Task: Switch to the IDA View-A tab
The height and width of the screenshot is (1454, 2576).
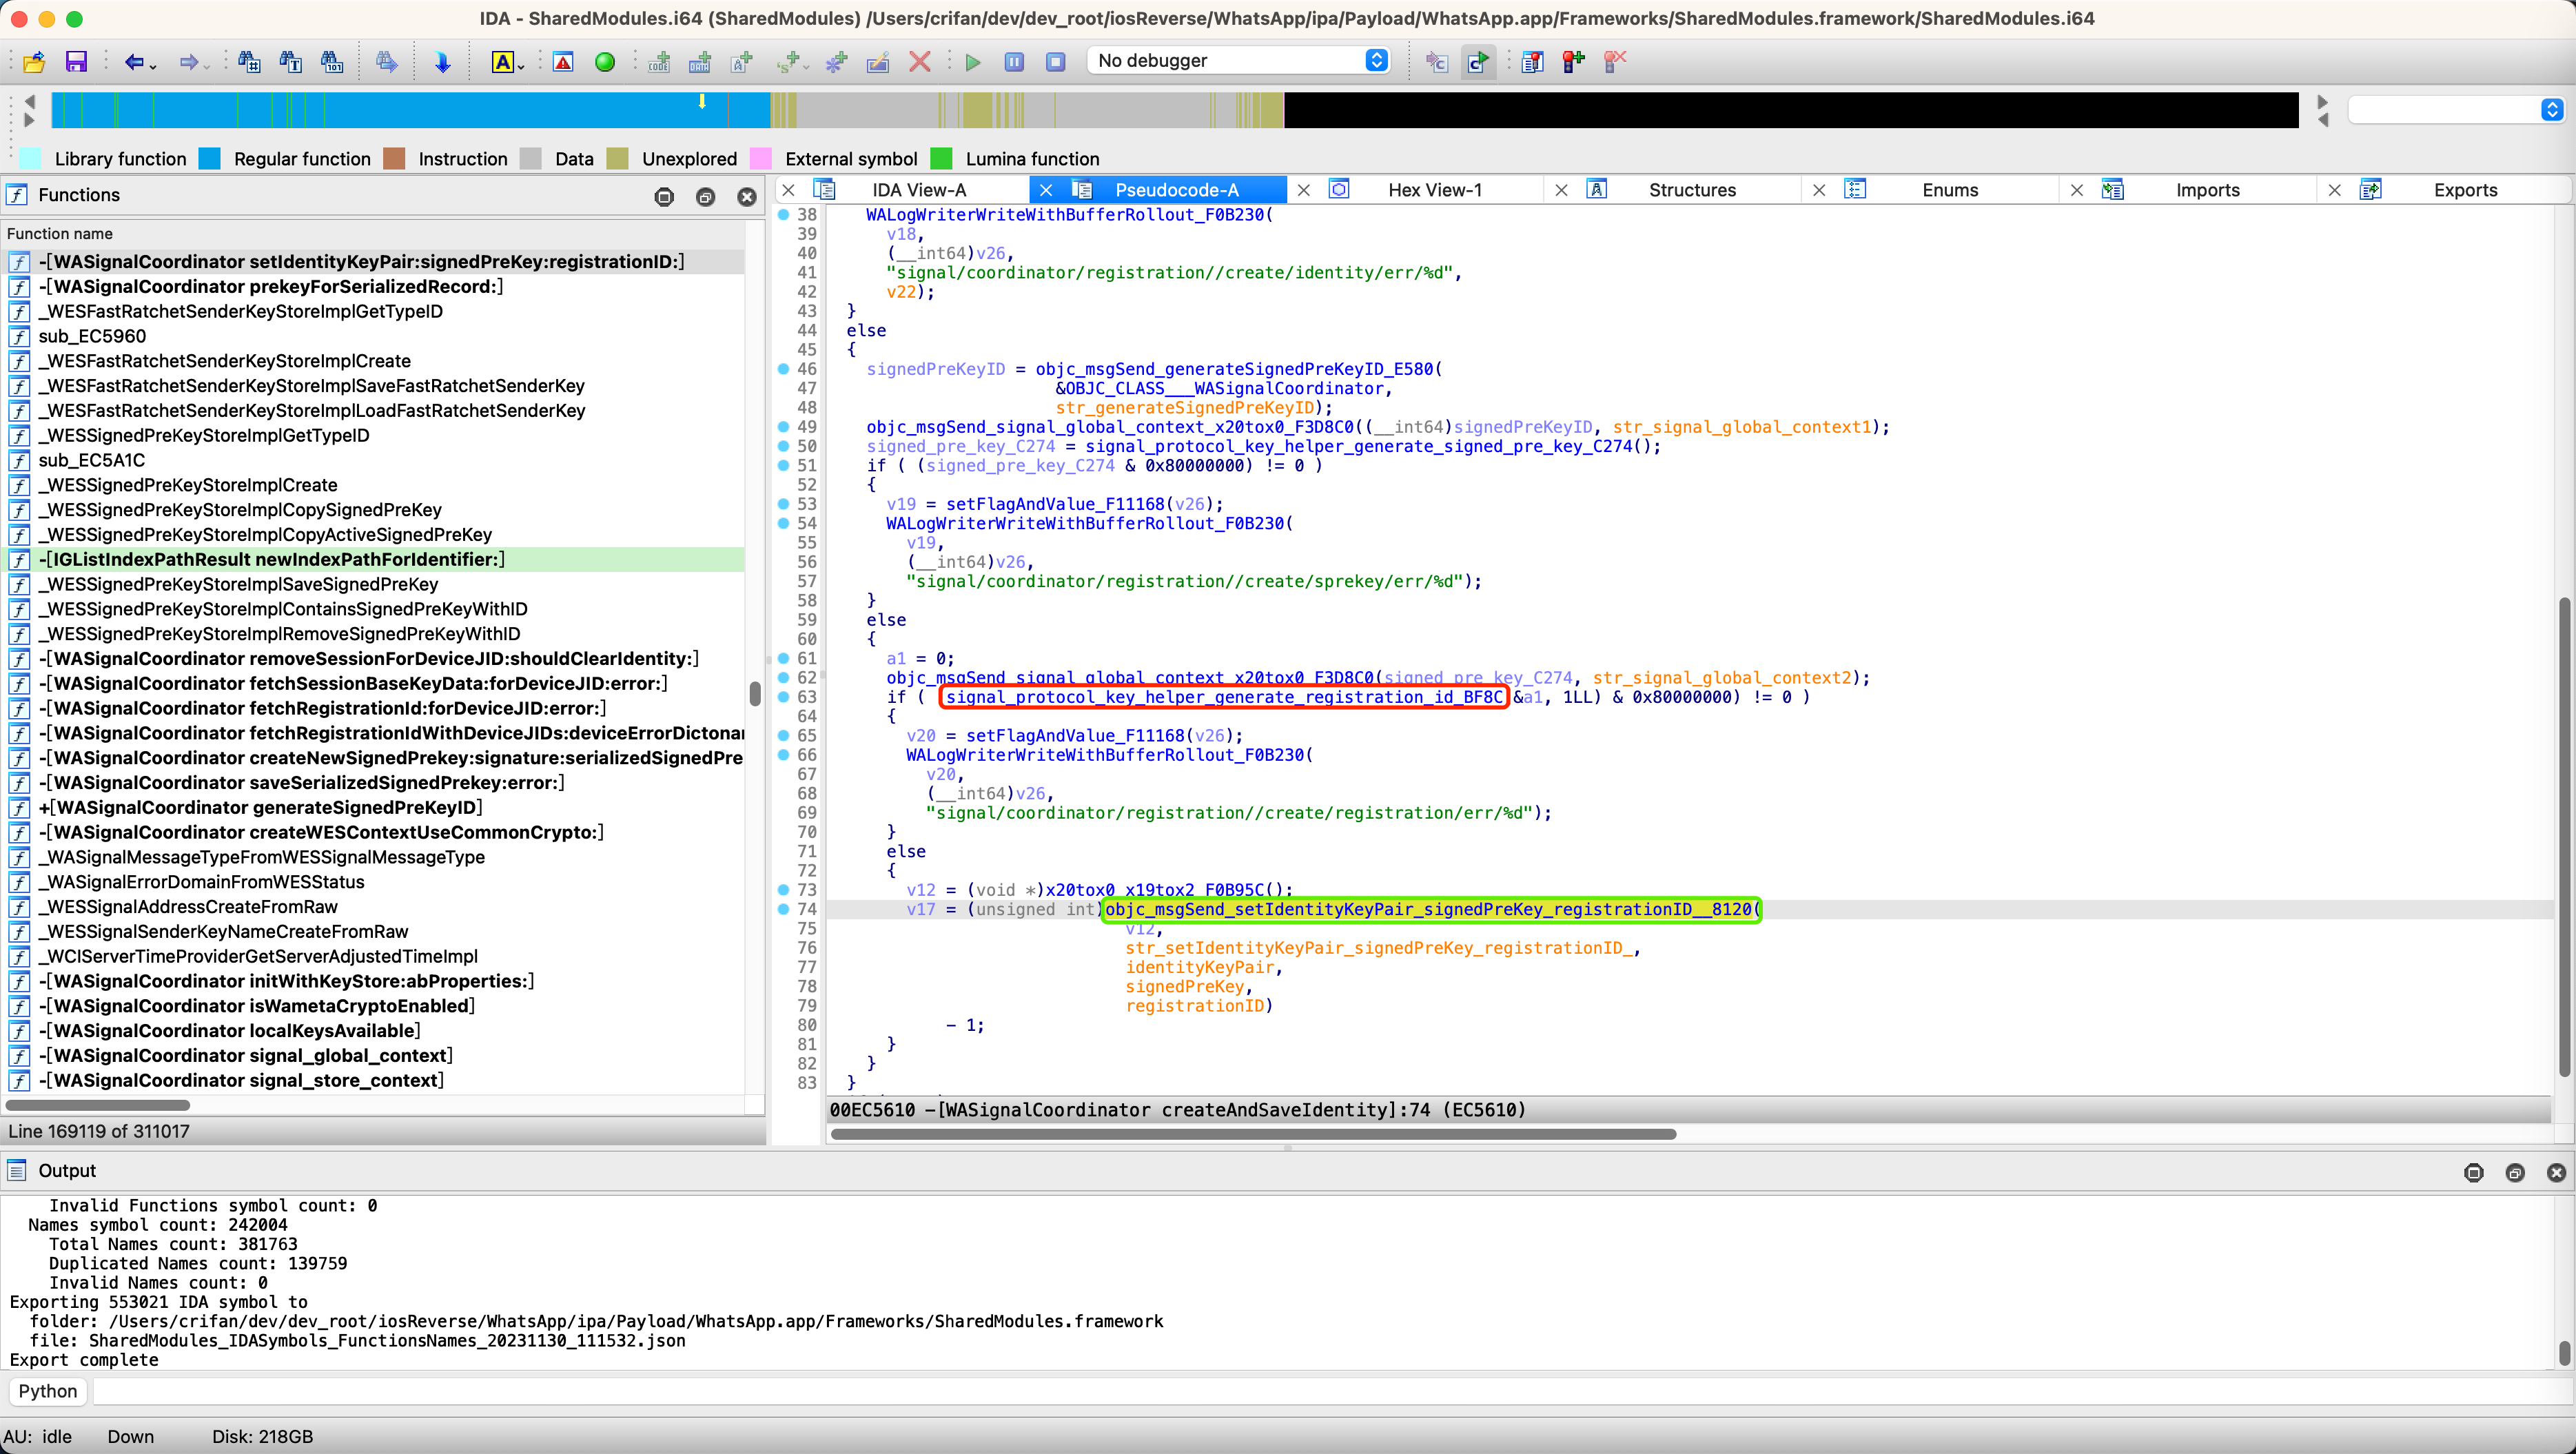Action: tap(919, 190)
